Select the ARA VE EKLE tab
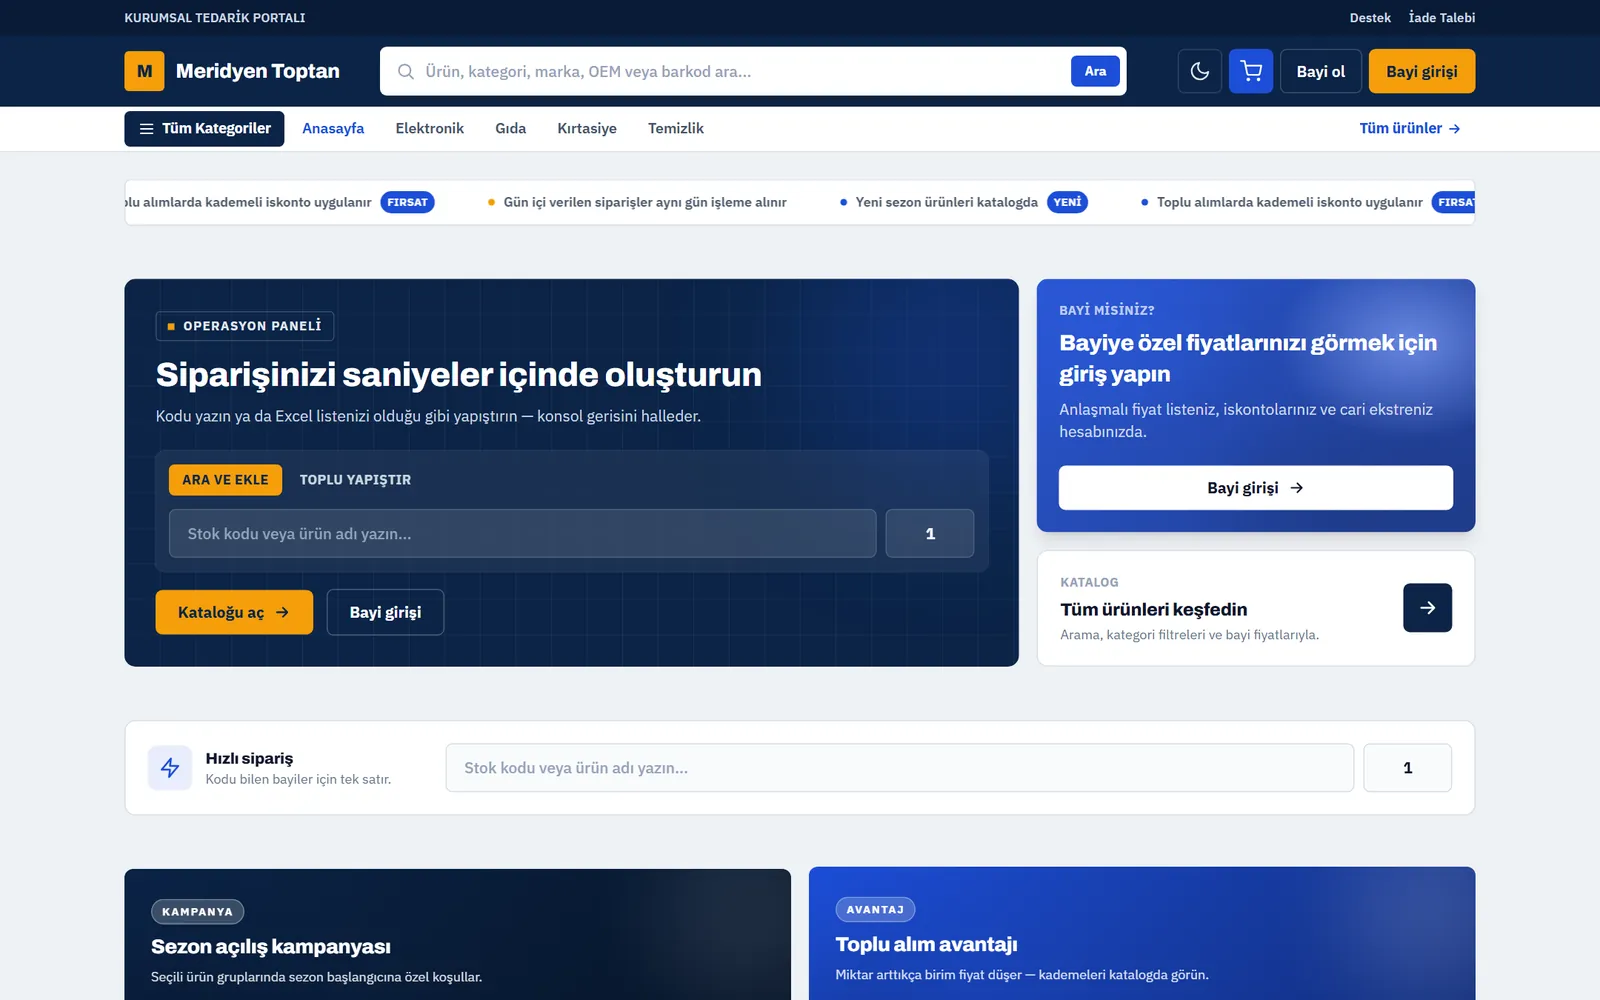This screenshot has height=1000, width=1600. point(225,480)
